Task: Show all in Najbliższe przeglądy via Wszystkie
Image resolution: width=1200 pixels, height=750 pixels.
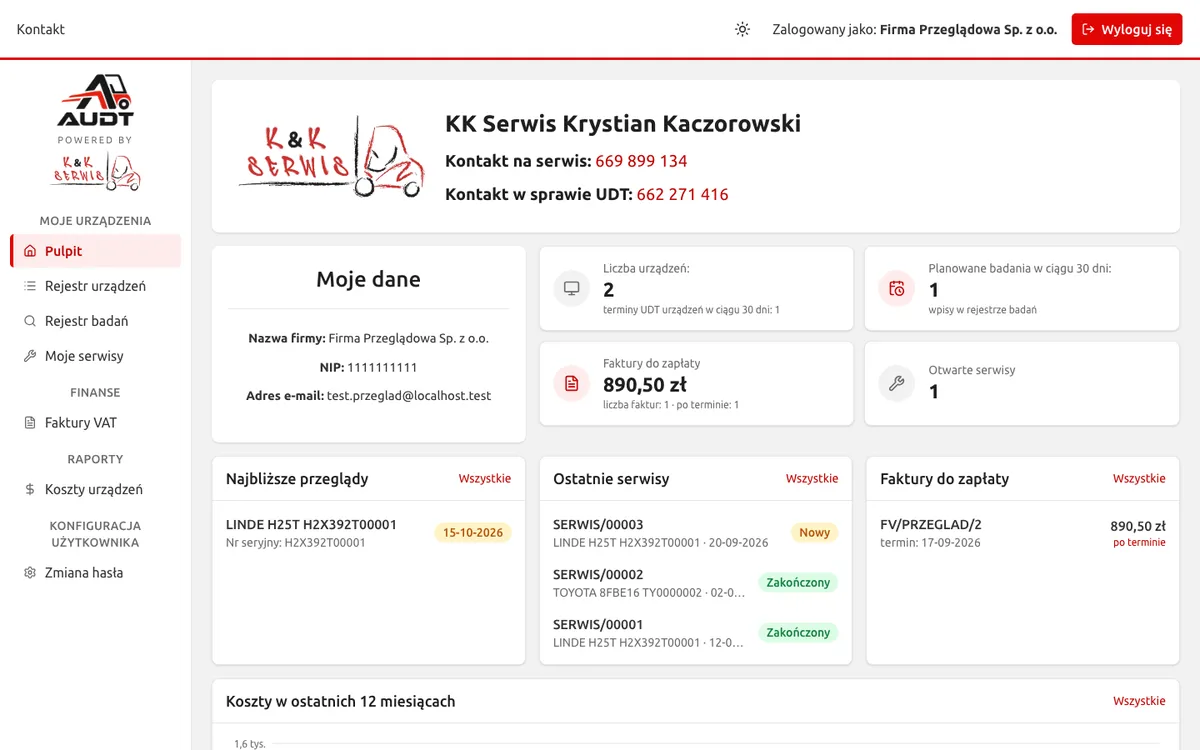Action: 485,478
